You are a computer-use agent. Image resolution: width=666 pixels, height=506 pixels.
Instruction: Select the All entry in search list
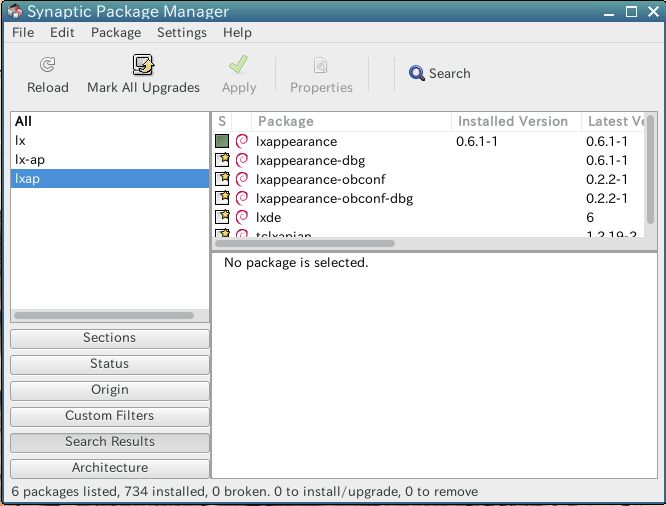point(110,122)
